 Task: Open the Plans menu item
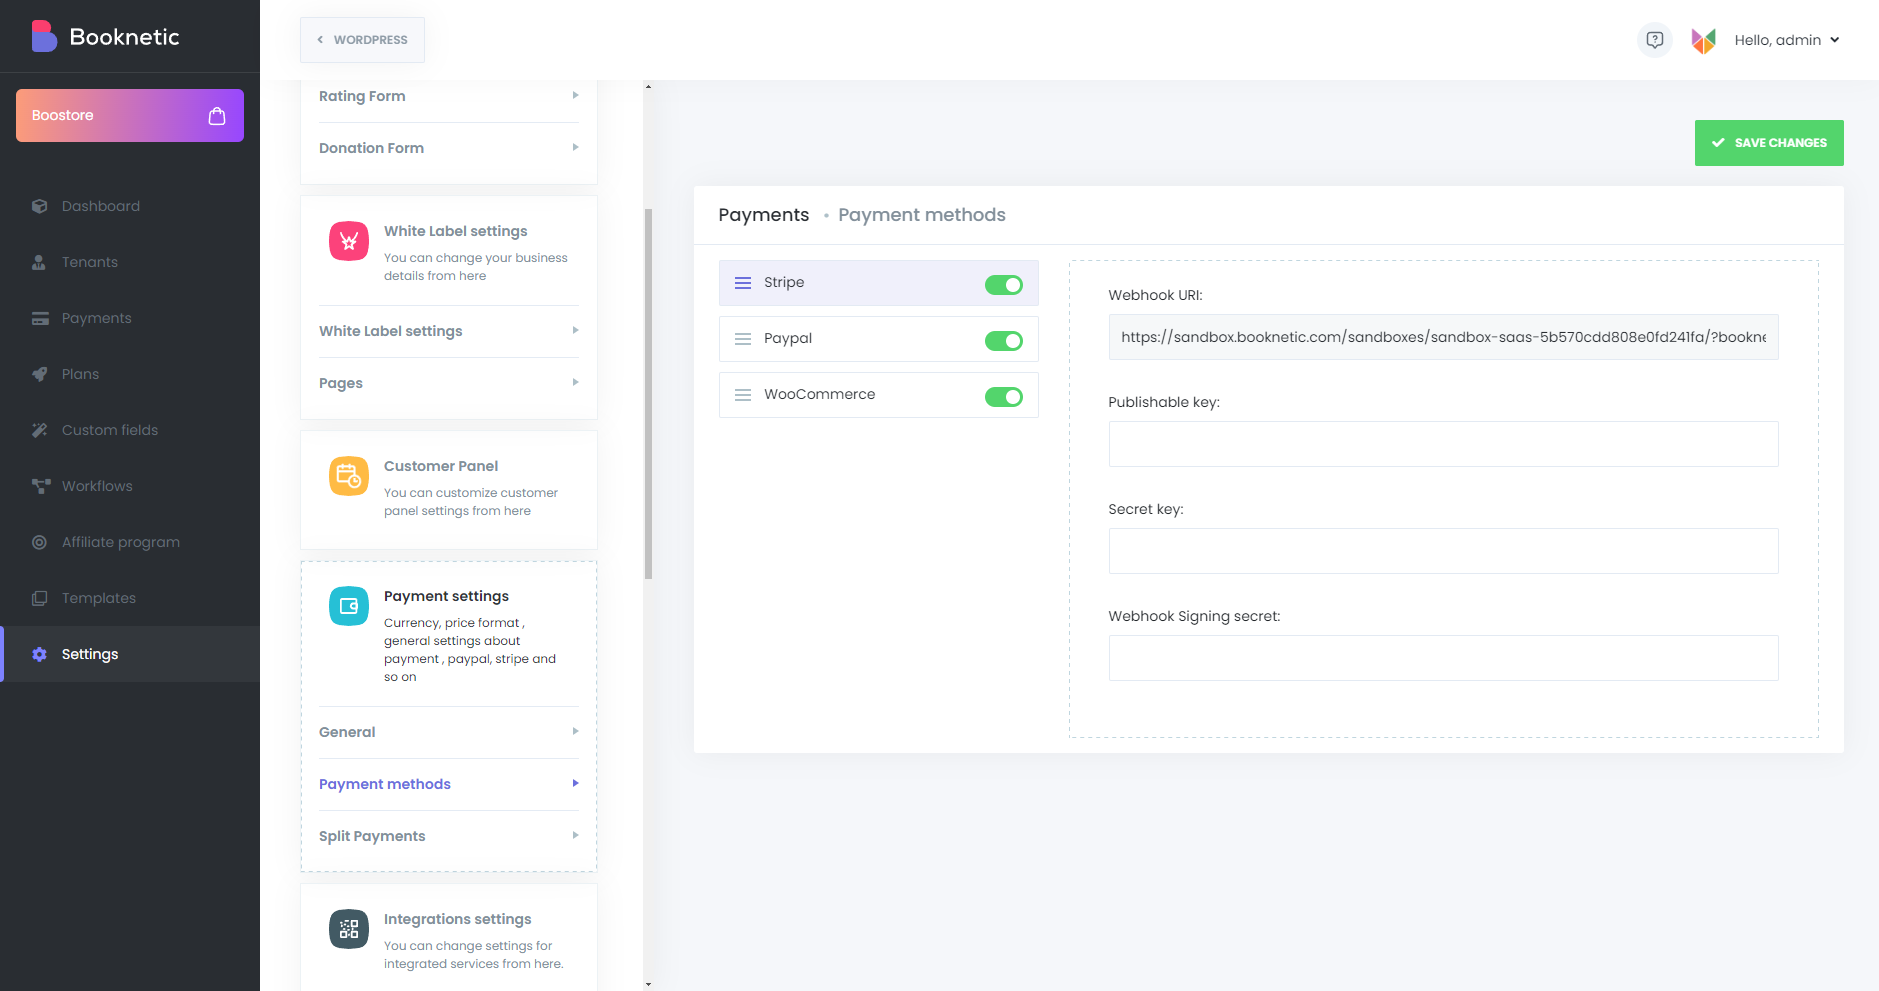click(x=130, y=374)
